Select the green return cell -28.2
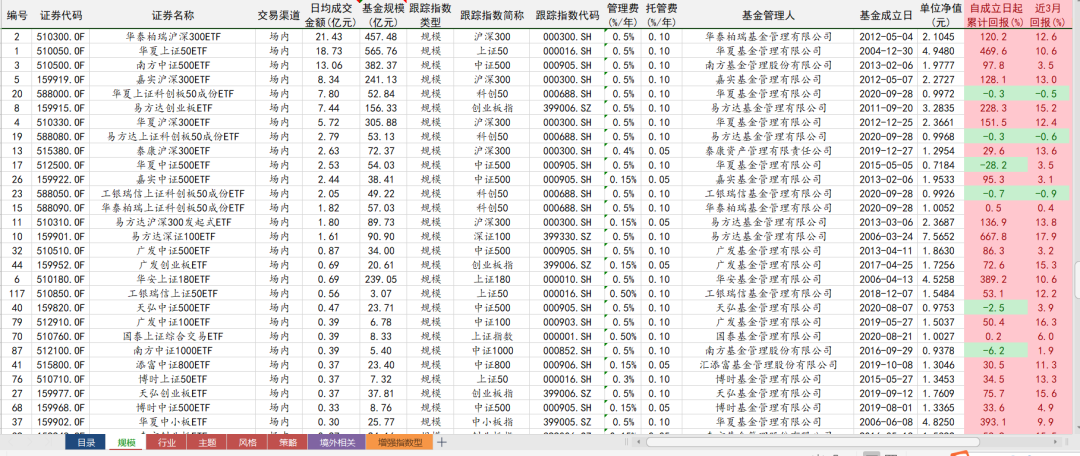Viewport: 1080px width, 456px height. [995, 165]
